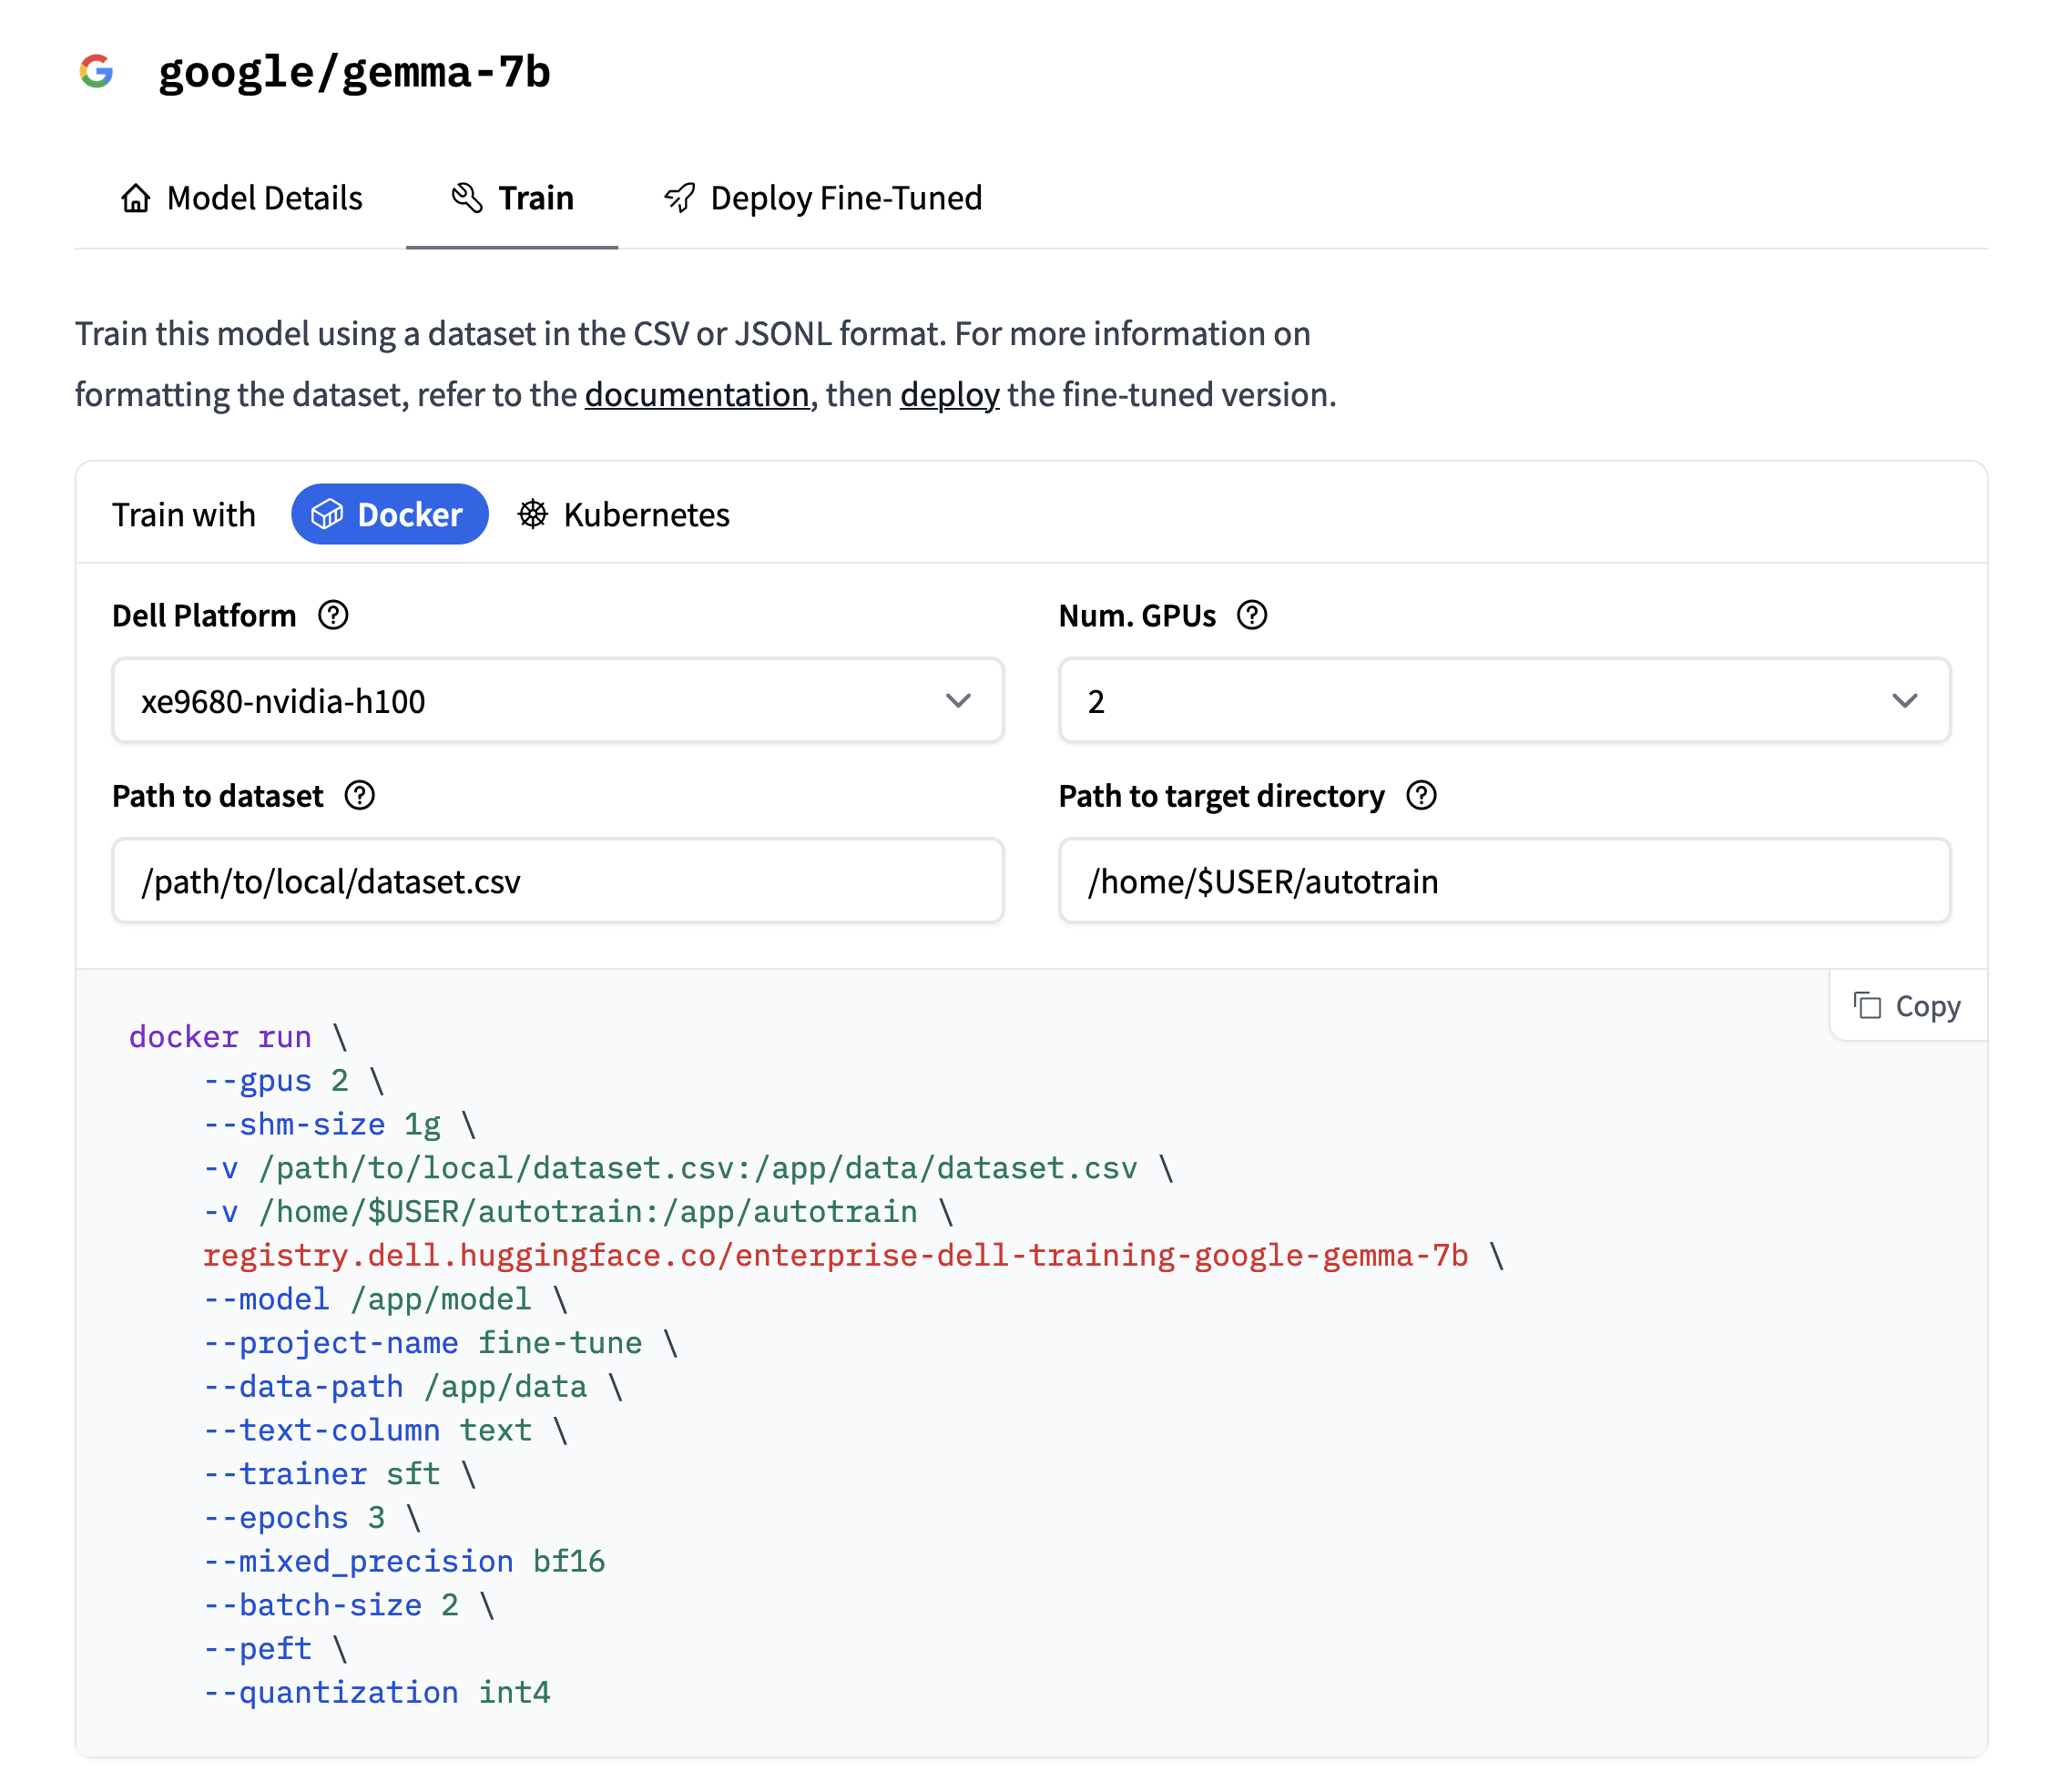
Task: Click the rocket icon beside Deploy Fine-Tuned
Action: [x=679, y=198]
